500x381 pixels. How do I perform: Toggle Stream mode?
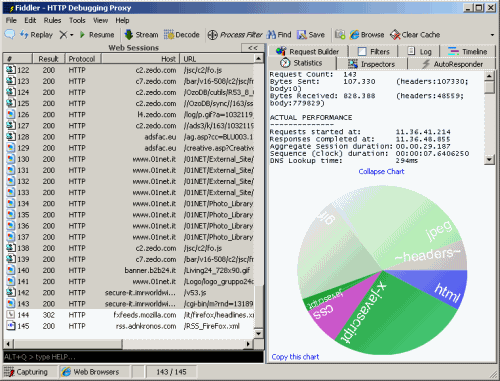pyautogui.click(x=141, y=35)
